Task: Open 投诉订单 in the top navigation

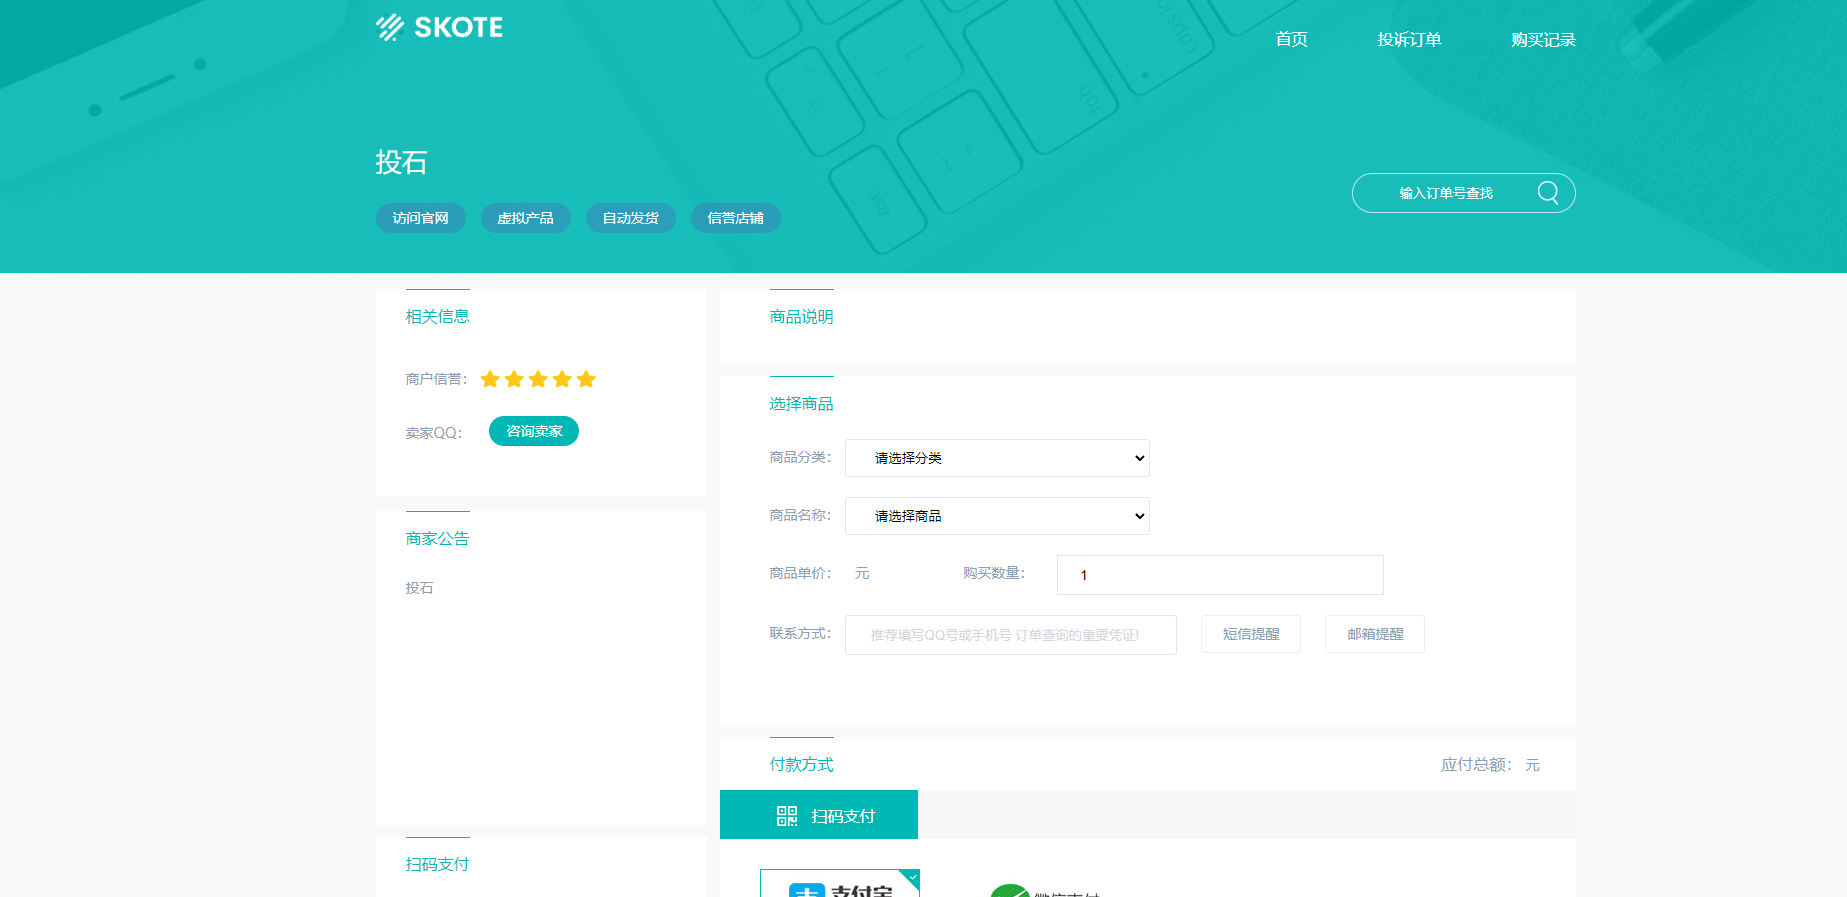Action: coord(1408,40)
